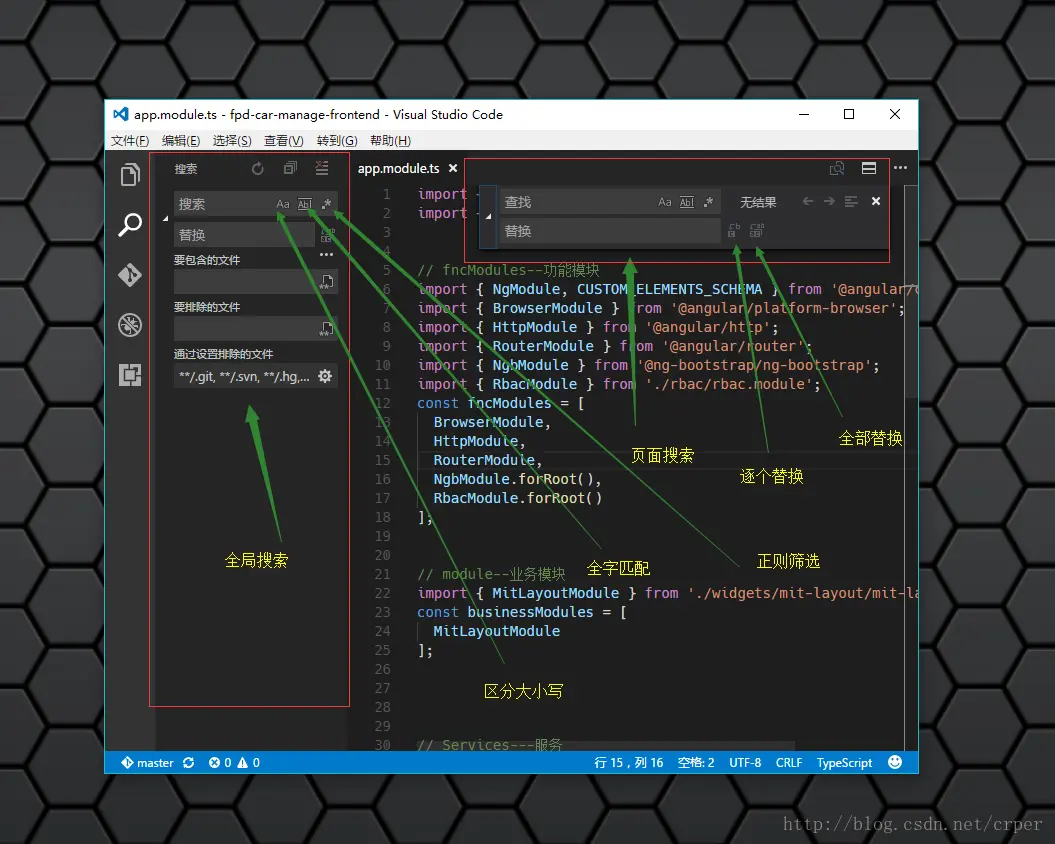The image size is (1055, 844).
Task: Collapse all search results icon
Action: [x=290, y=168]
